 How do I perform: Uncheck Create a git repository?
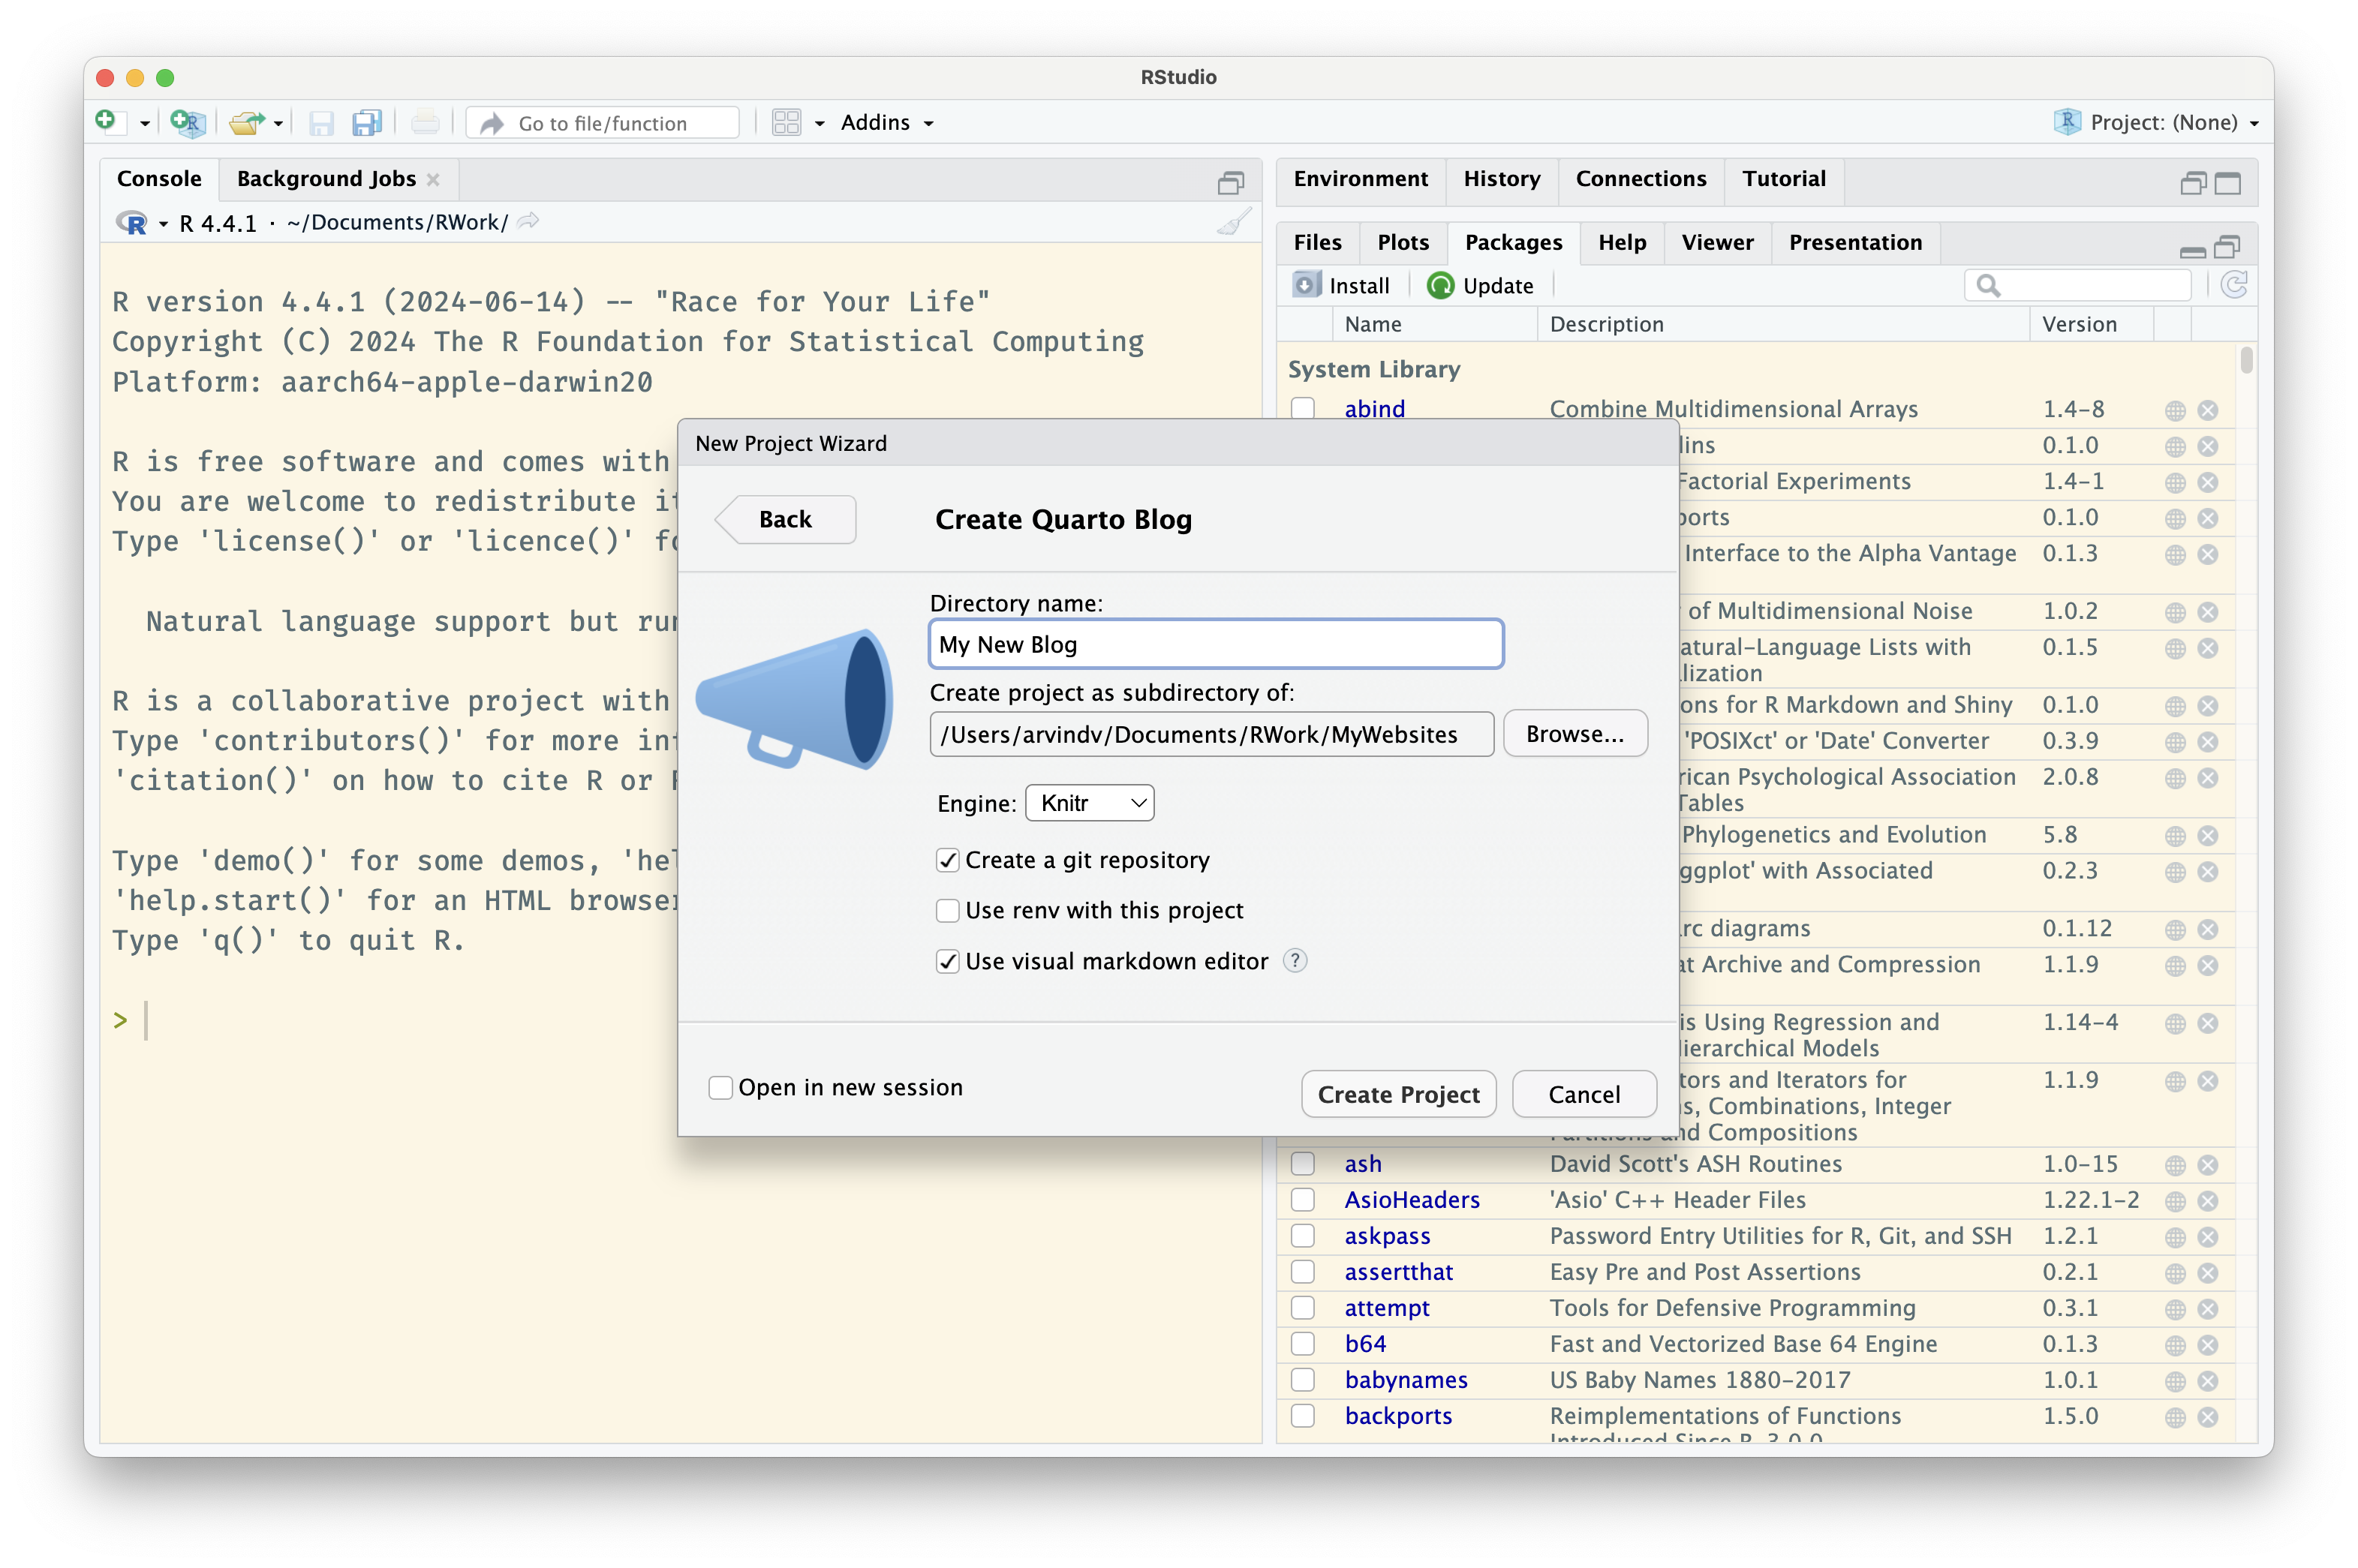pyautogui.click(x=947, y=861)
